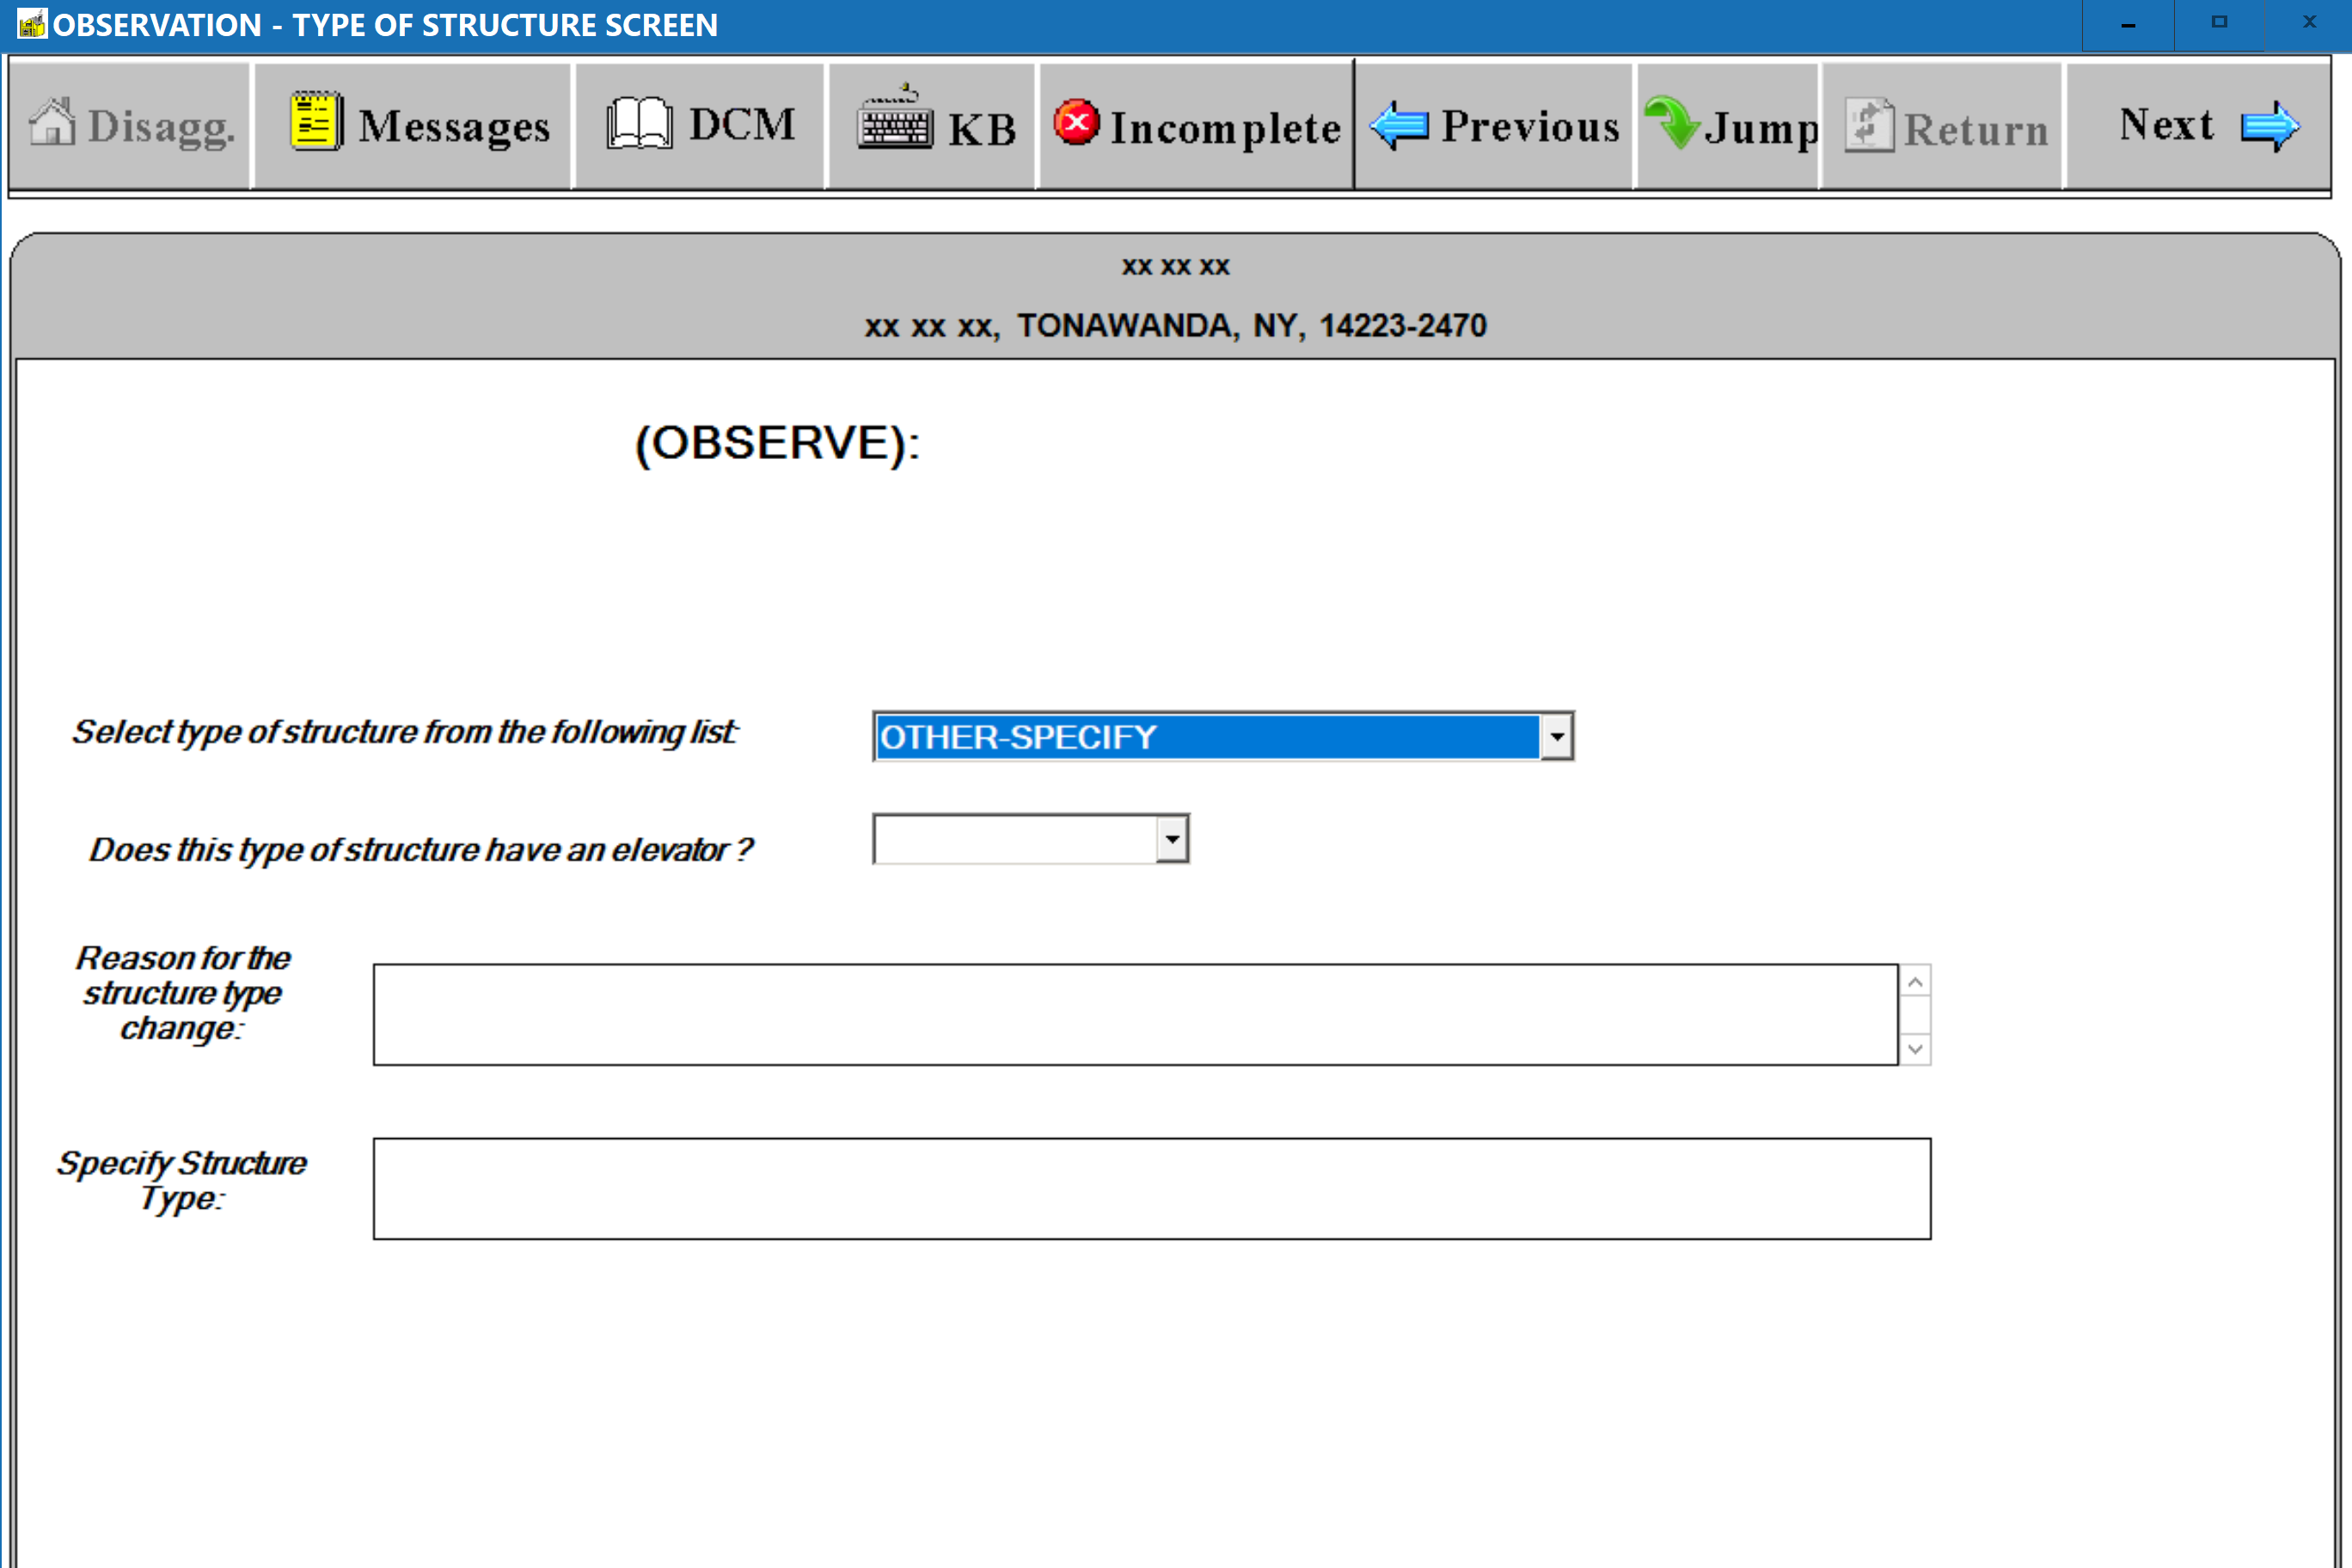
Task: Click the Specify Structure Type input field
Action: 1151,1188
